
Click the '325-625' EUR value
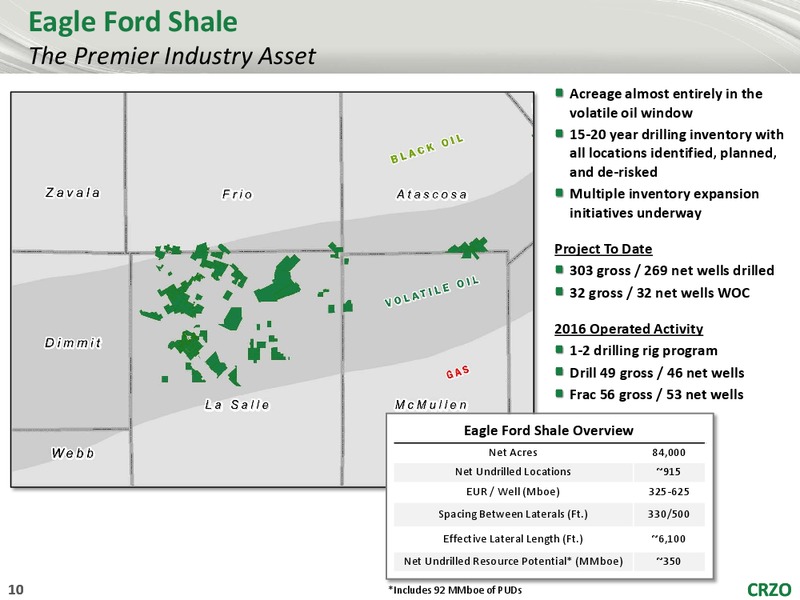pyautogui.click(x=668, y=492)
